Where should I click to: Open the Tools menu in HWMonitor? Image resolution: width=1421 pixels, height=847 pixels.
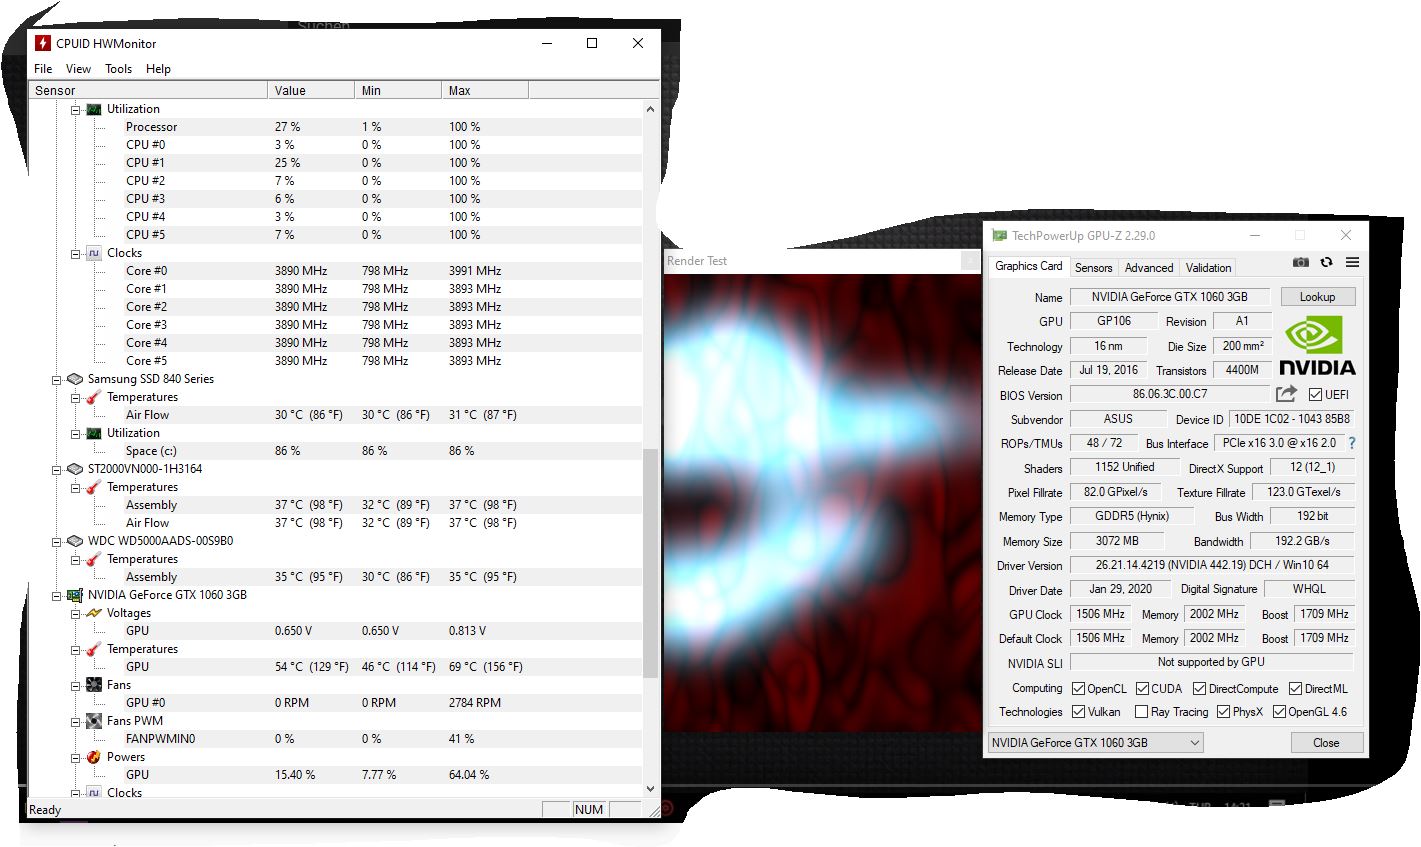[x=118, y=69]
